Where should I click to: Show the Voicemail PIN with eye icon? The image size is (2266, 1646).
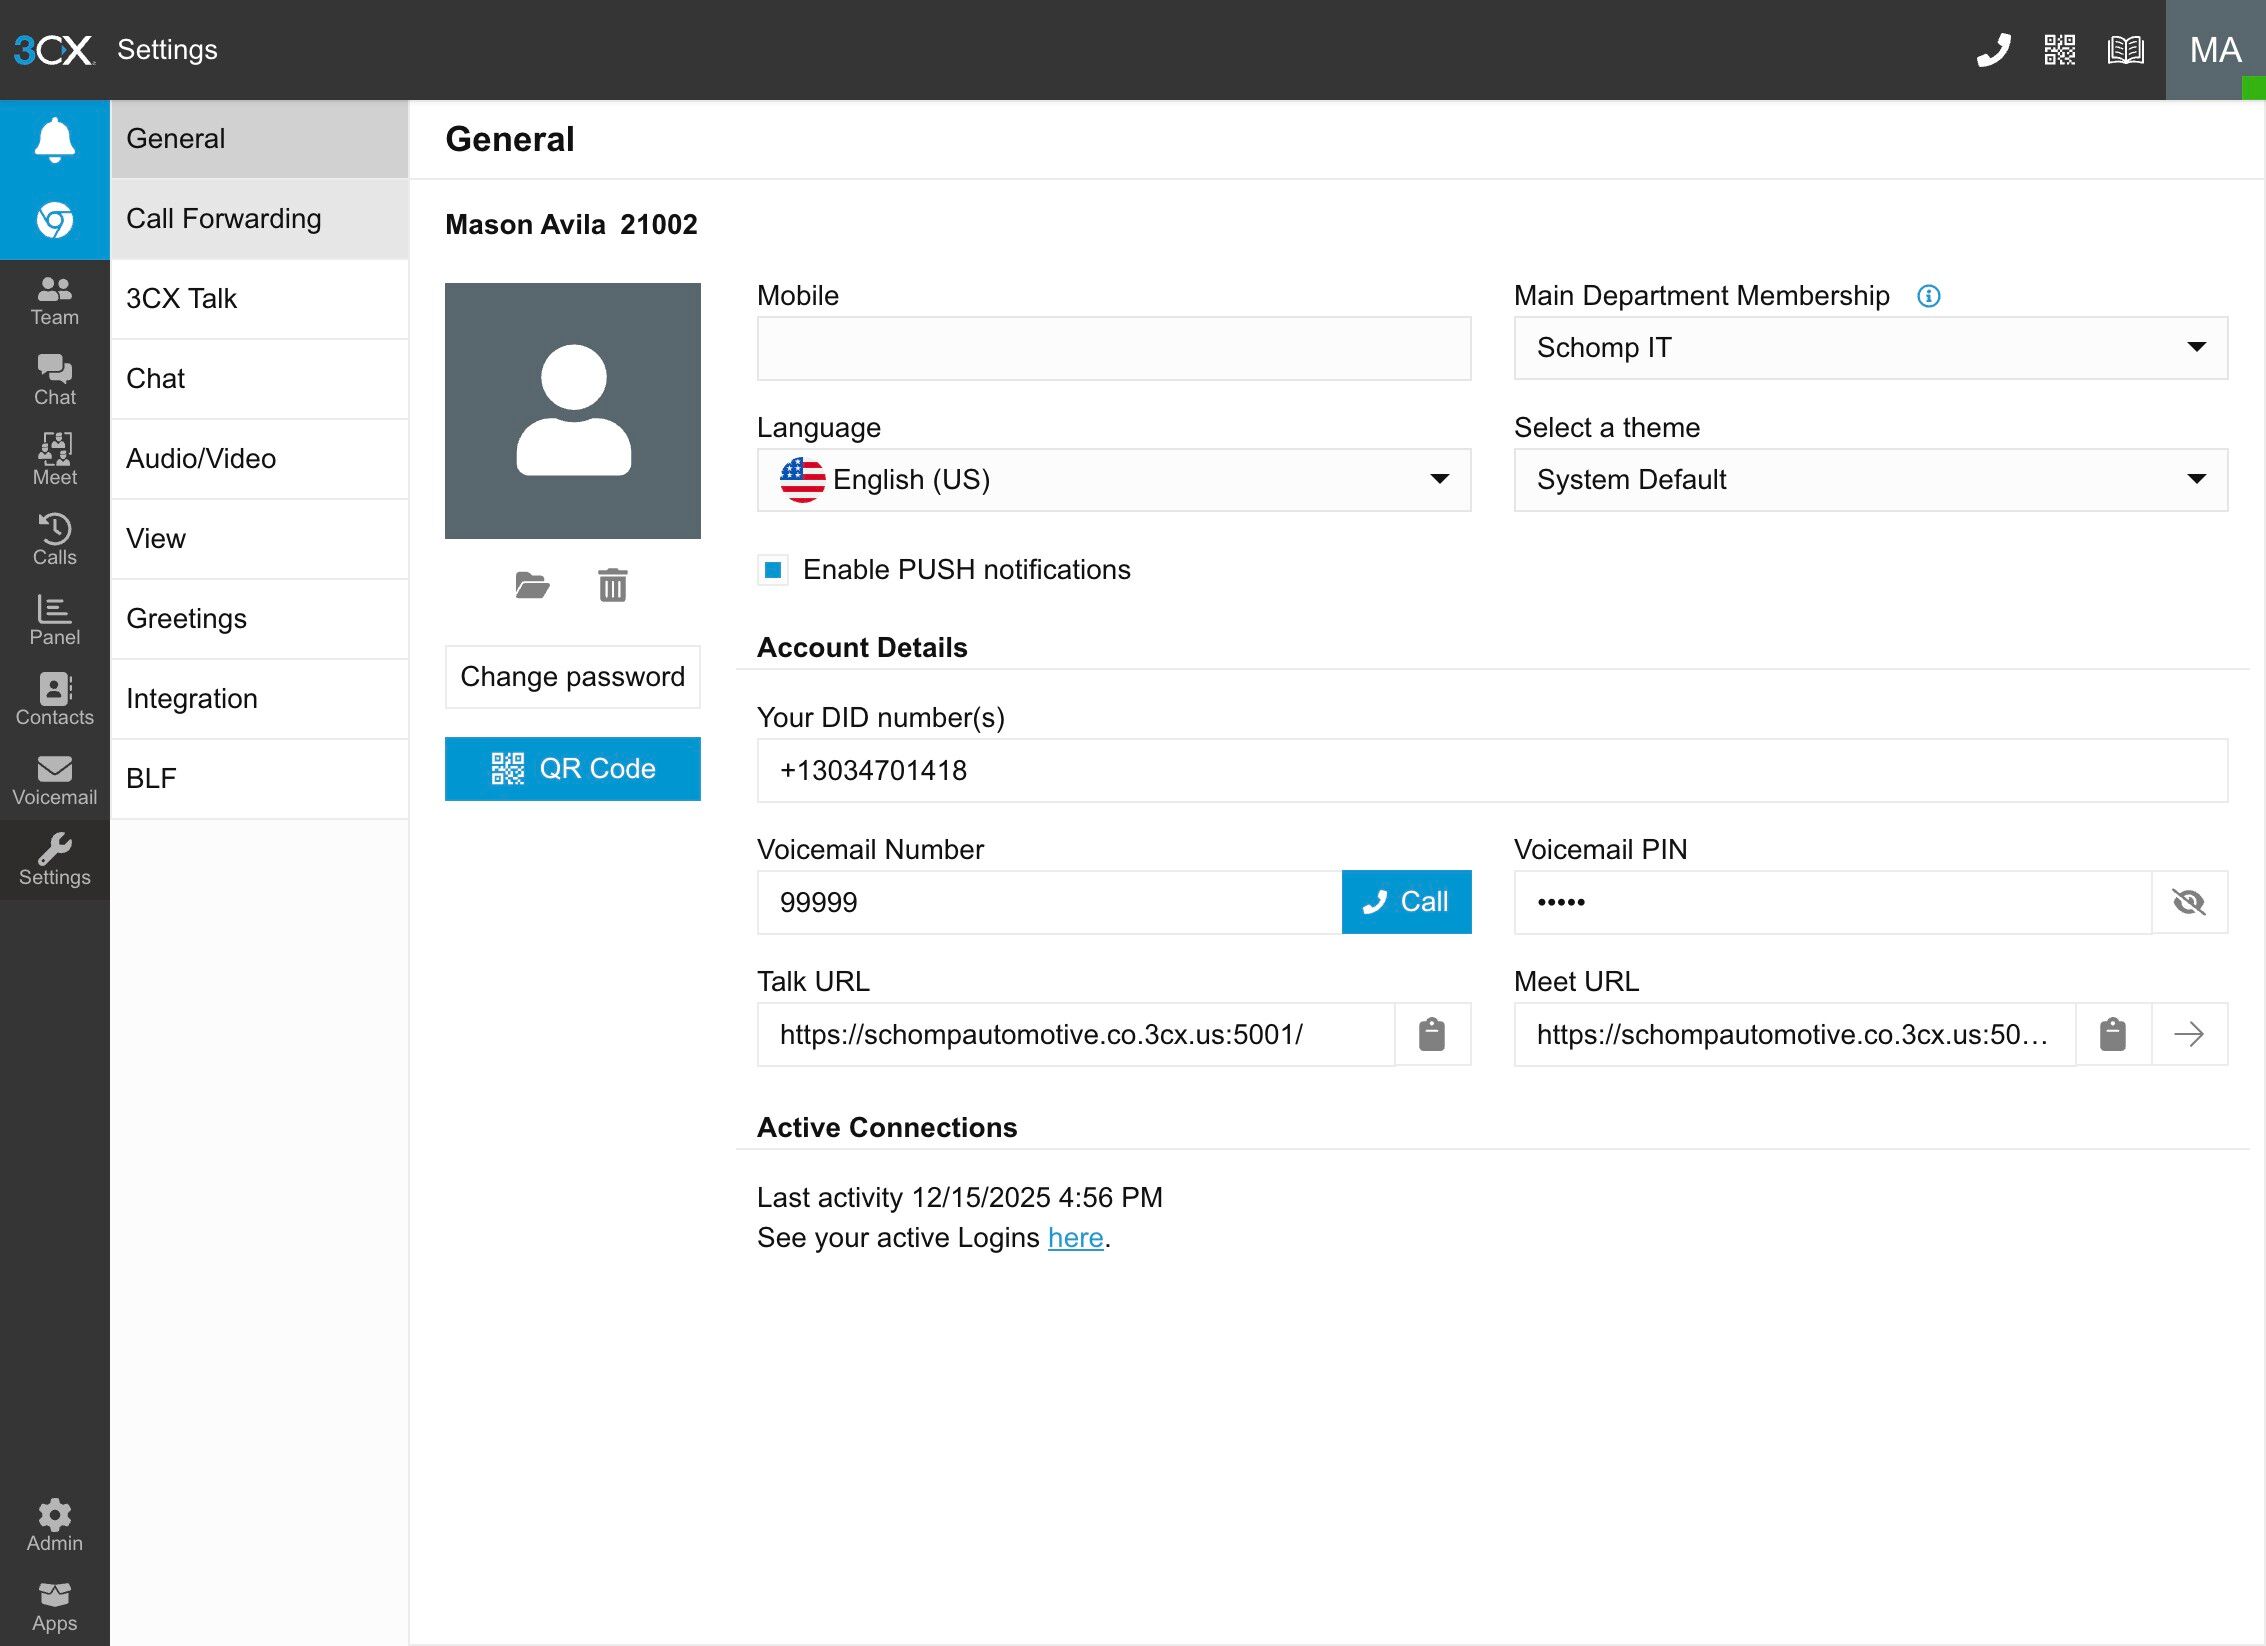click(x=2189, y=902)
